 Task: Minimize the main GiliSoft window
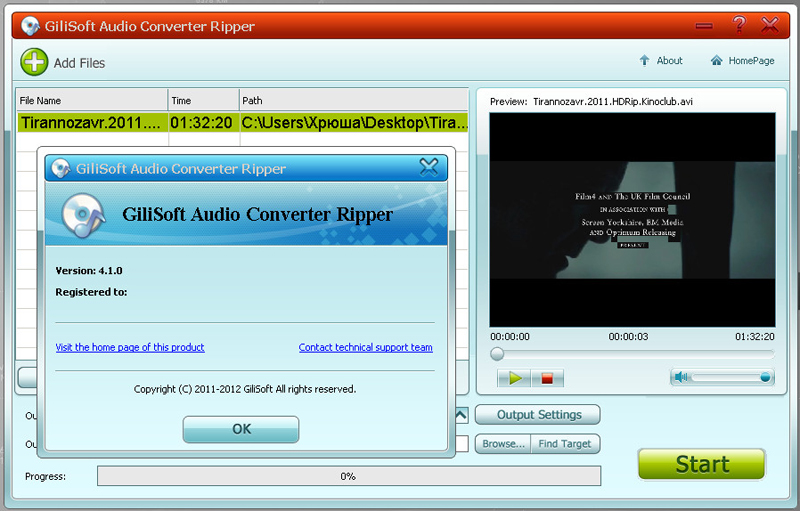(x=704, y=25)
